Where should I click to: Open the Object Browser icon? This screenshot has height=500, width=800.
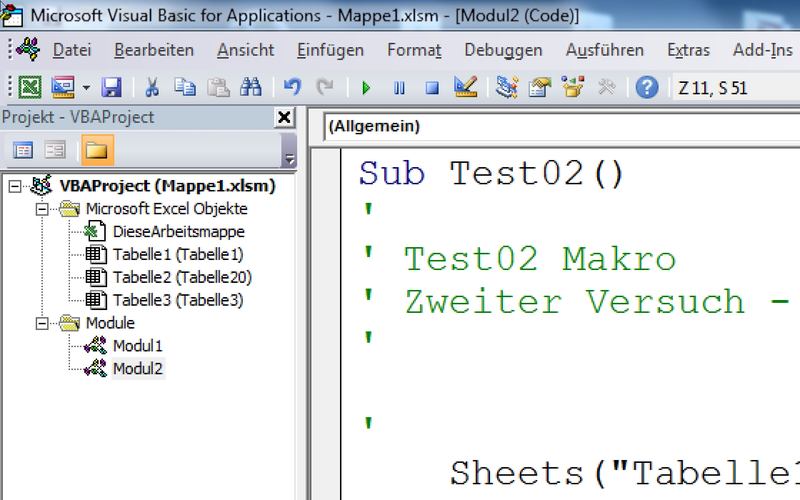pyautogui.click(x=573, y=87)
